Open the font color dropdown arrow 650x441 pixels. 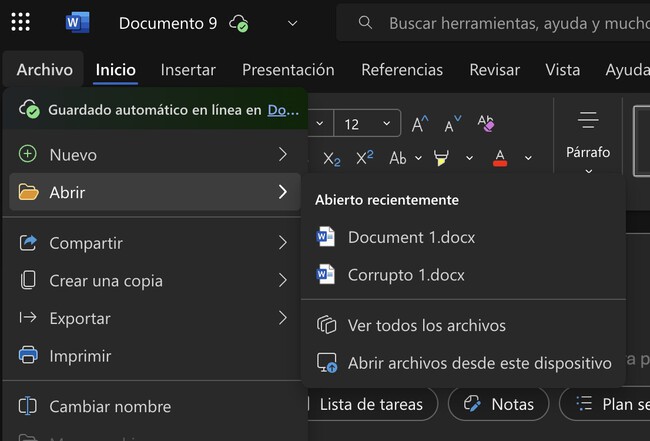(x=528, y=158)
